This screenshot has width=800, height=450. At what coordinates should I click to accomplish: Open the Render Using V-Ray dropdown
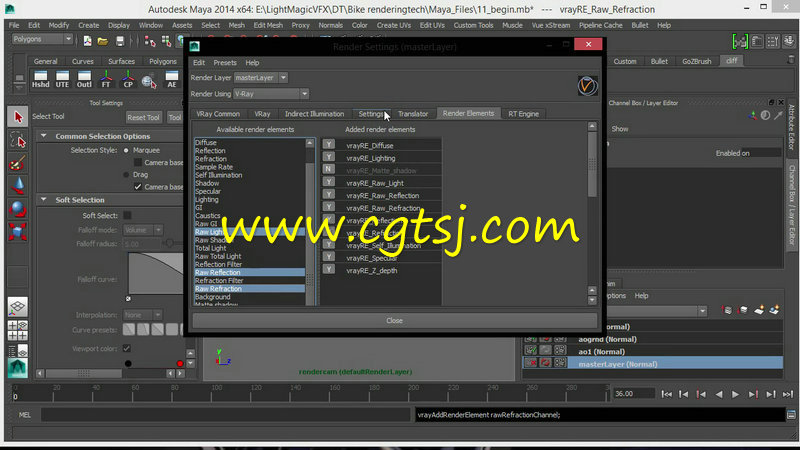click(271, 94)
